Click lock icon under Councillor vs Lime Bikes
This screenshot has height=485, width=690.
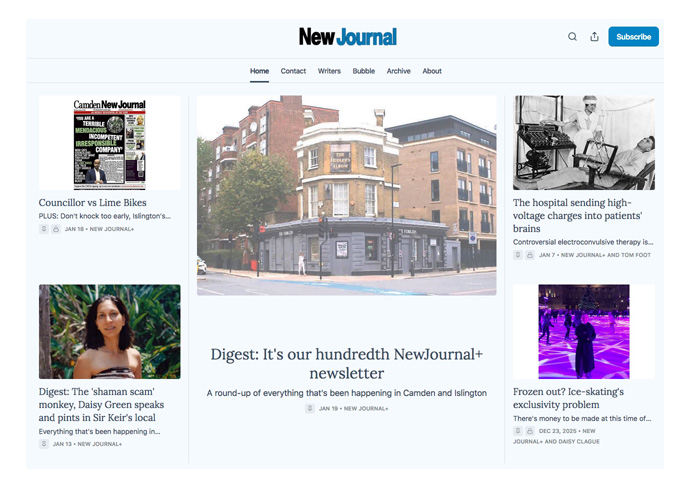56,229
